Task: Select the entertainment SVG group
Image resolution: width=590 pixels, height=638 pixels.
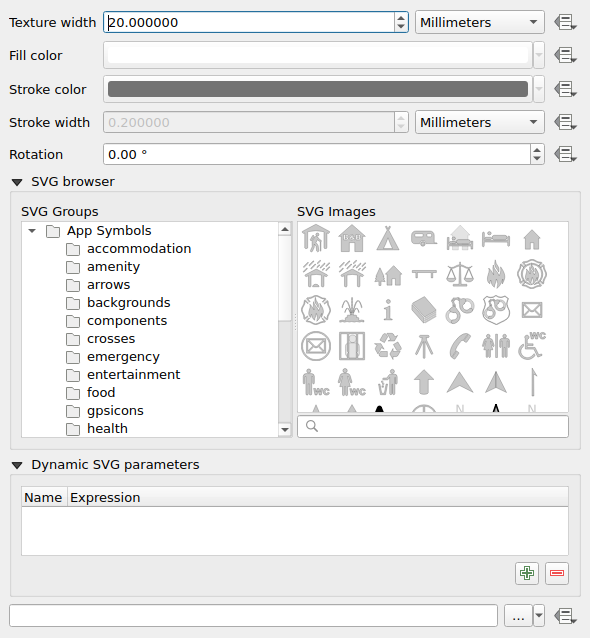Action: [x=133, y=374]
